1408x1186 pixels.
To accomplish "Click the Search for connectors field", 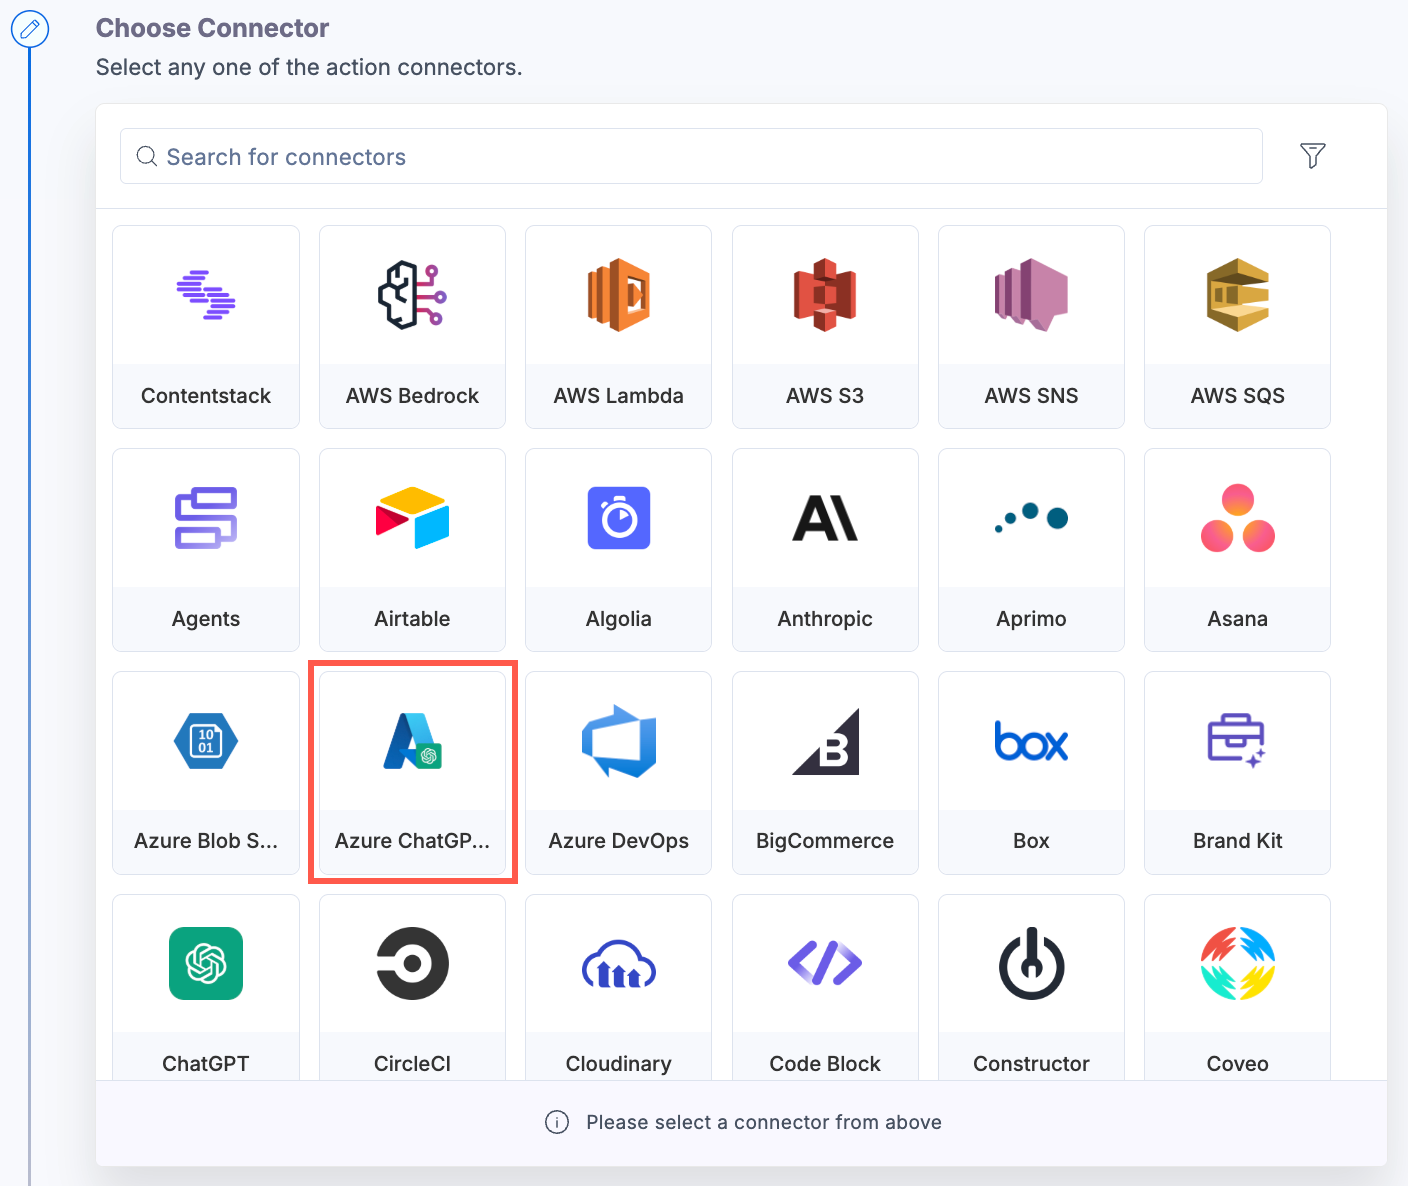I will (x=691, y=156).
